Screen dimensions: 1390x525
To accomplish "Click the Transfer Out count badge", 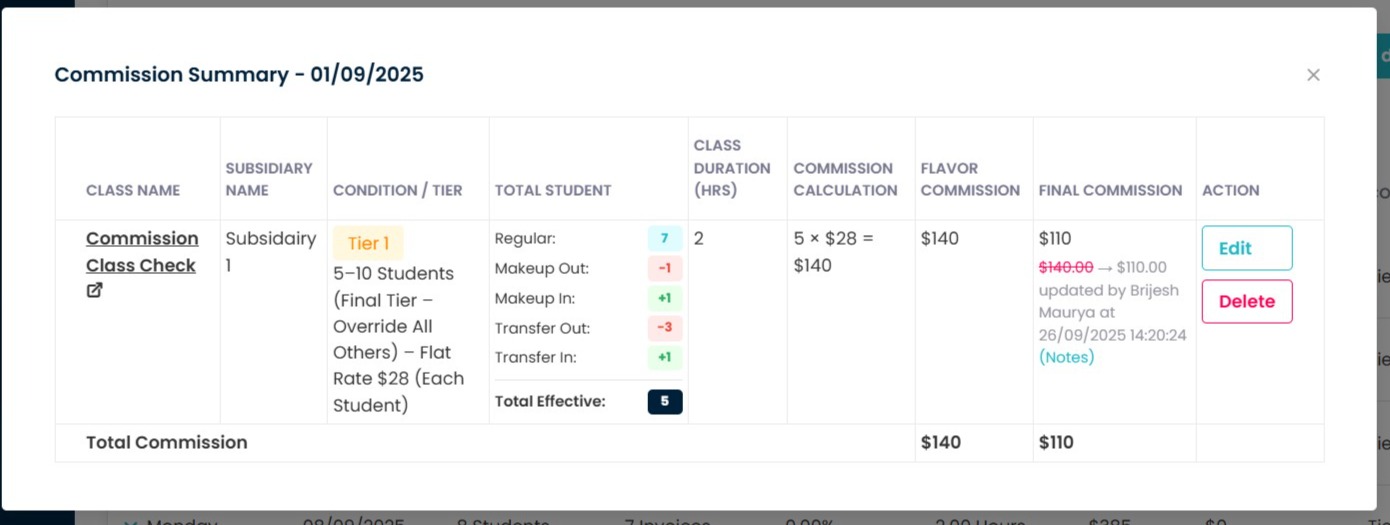I will 664,328.
